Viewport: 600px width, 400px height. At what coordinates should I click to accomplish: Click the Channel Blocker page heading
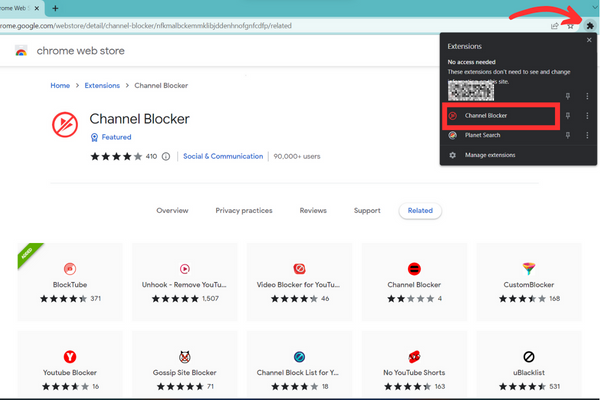139,119
